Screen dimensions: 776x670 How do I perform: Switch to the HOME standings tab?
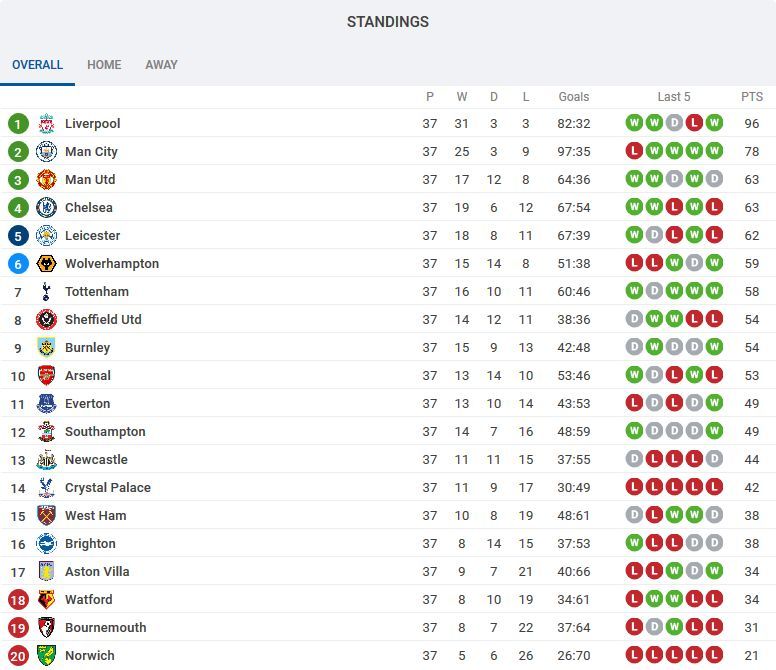click(104, 65)
